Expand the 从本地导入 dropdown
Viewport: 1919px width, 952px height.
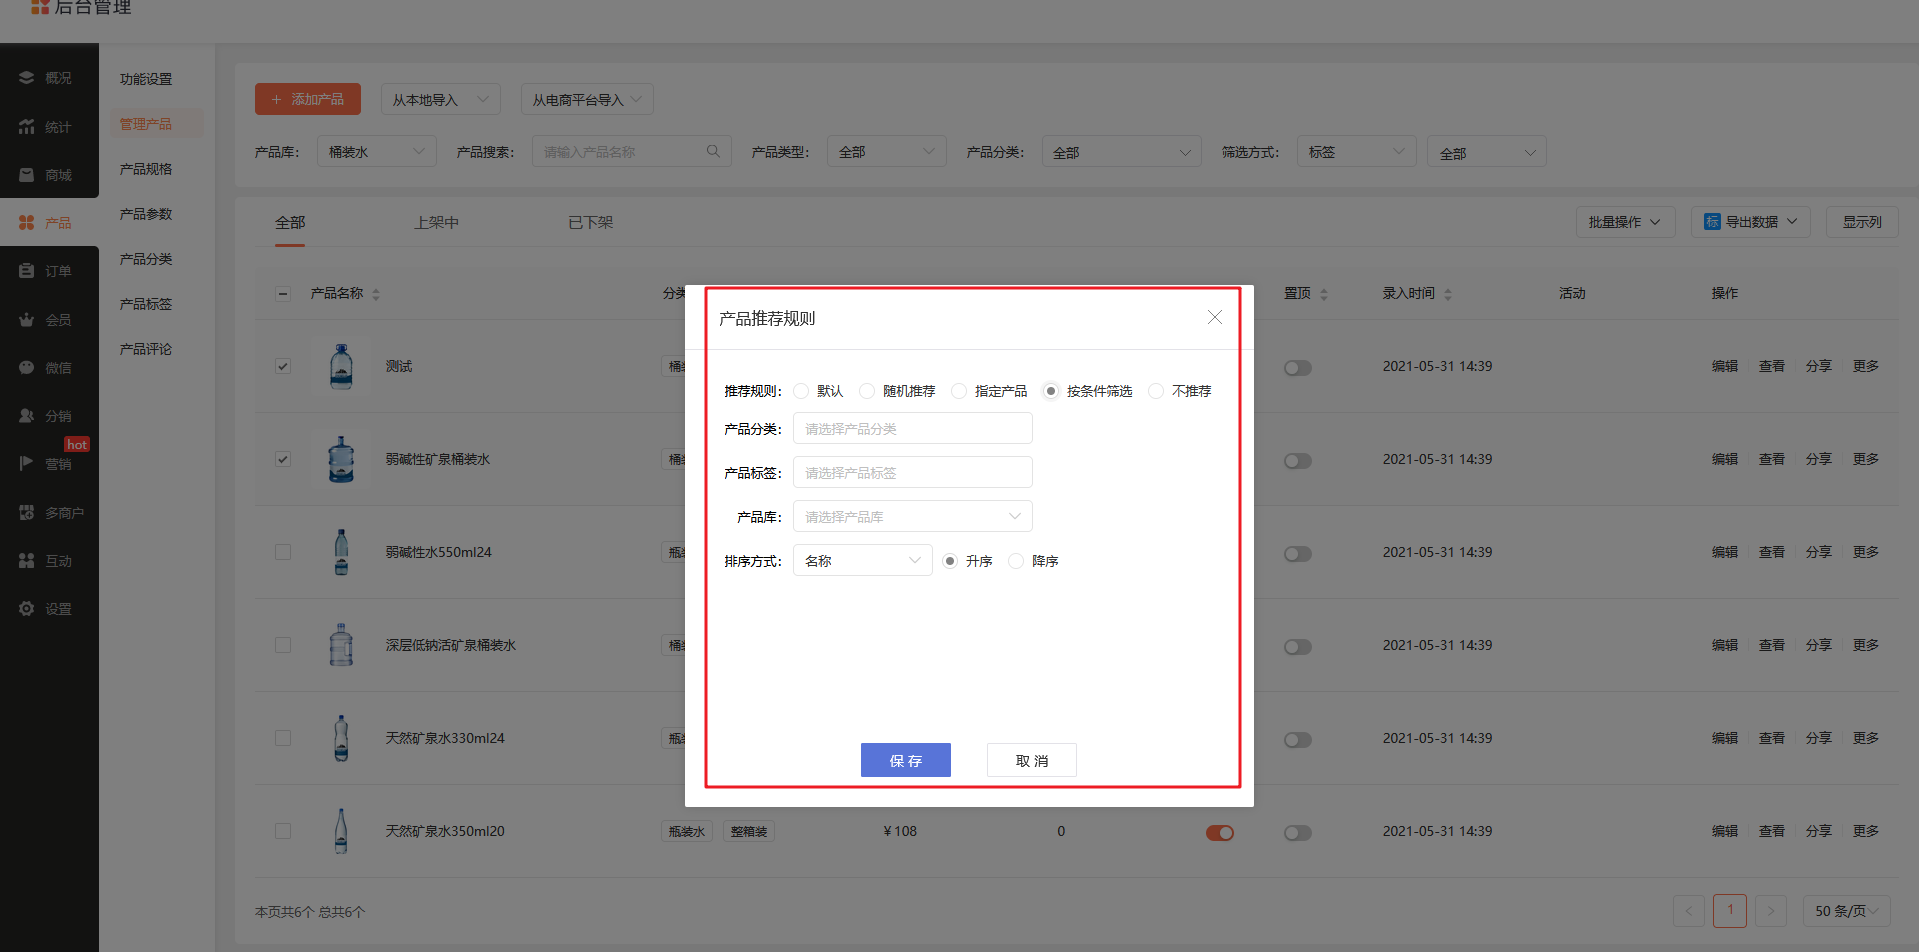[441, 99]
